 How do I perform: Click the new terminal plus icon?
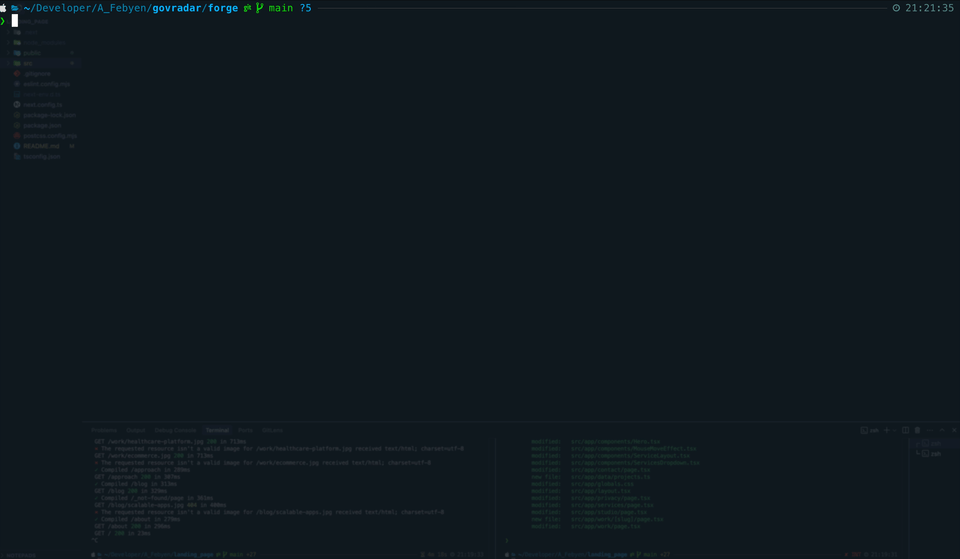point(886,430)
